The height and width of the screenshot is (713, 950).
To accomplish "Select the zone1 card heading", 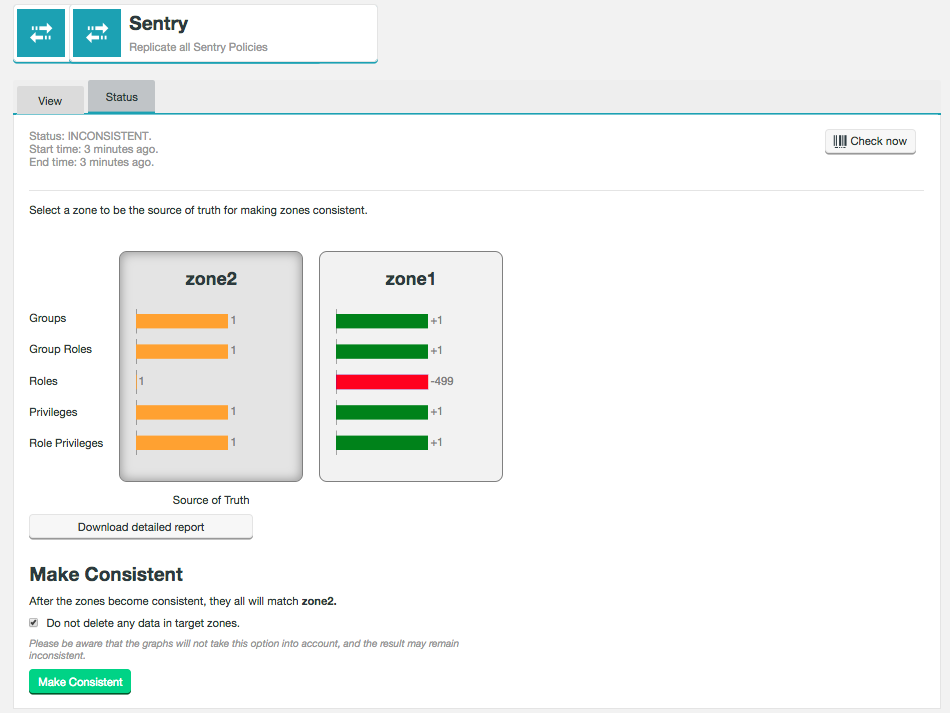I will pyautogui.click(x=410, y=279).
